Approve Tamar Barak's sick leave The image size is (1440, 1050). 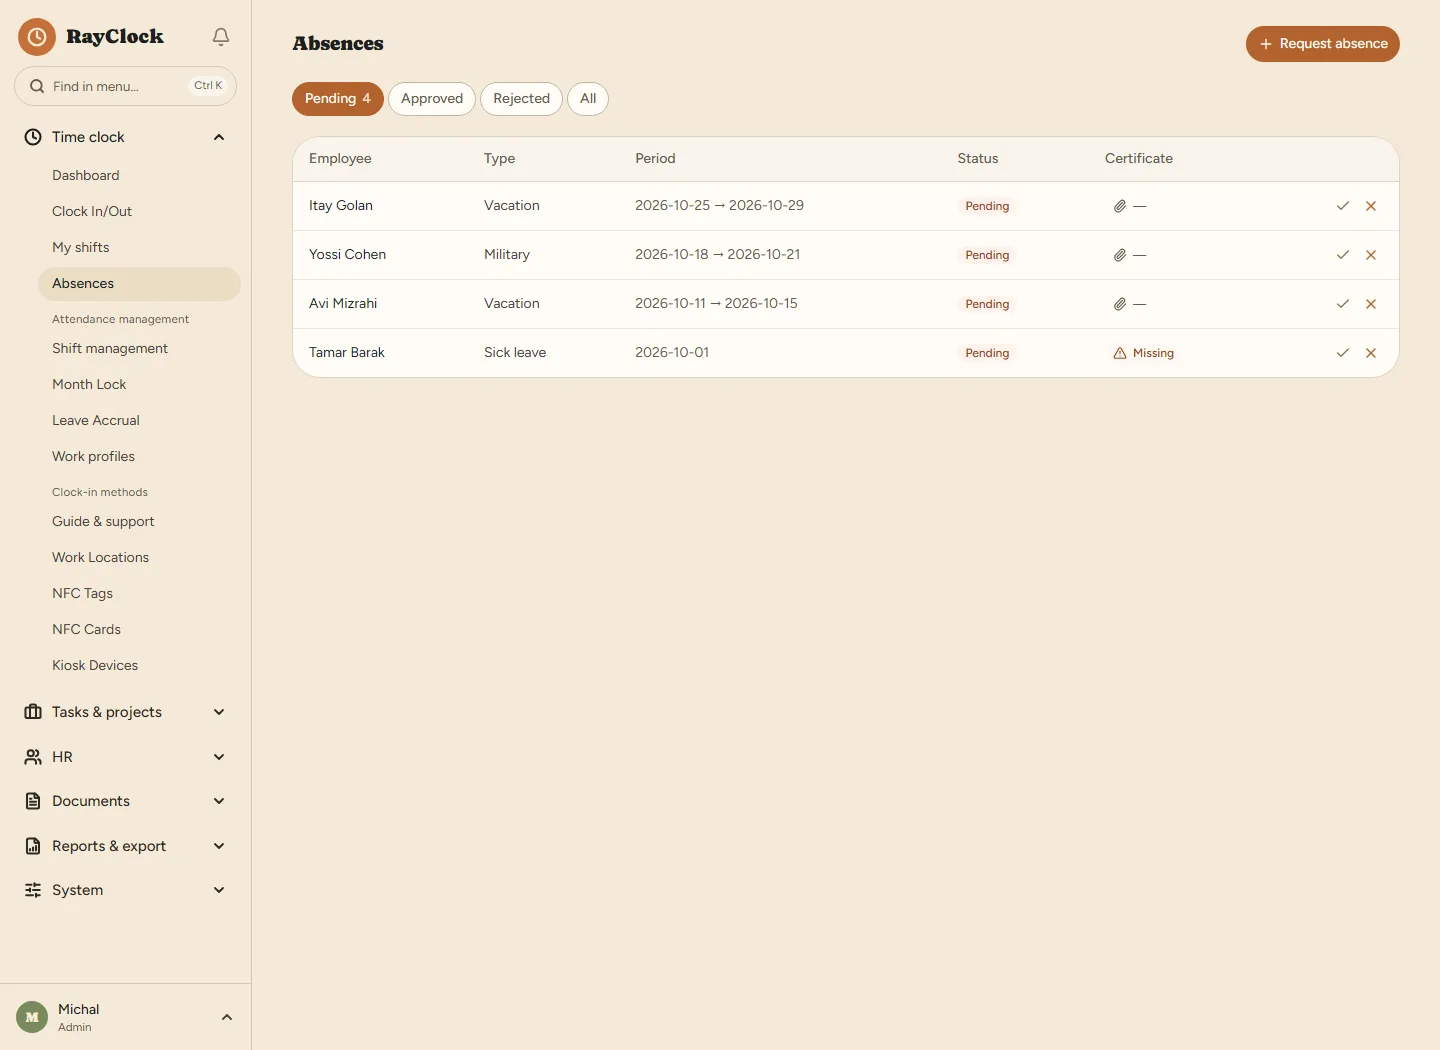1343,353
